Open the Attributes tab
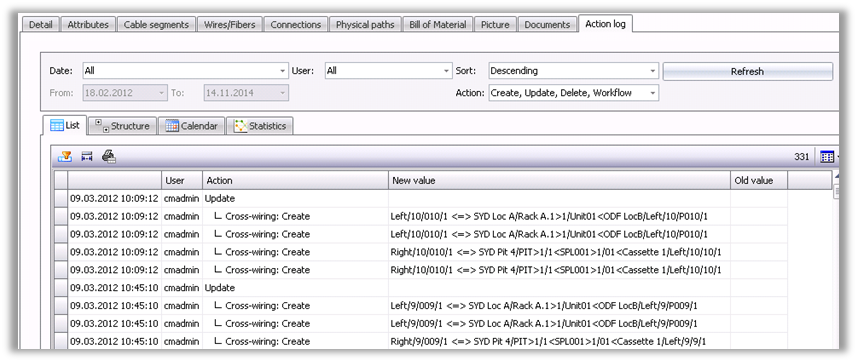857x362 pixels. click(89, 25)
